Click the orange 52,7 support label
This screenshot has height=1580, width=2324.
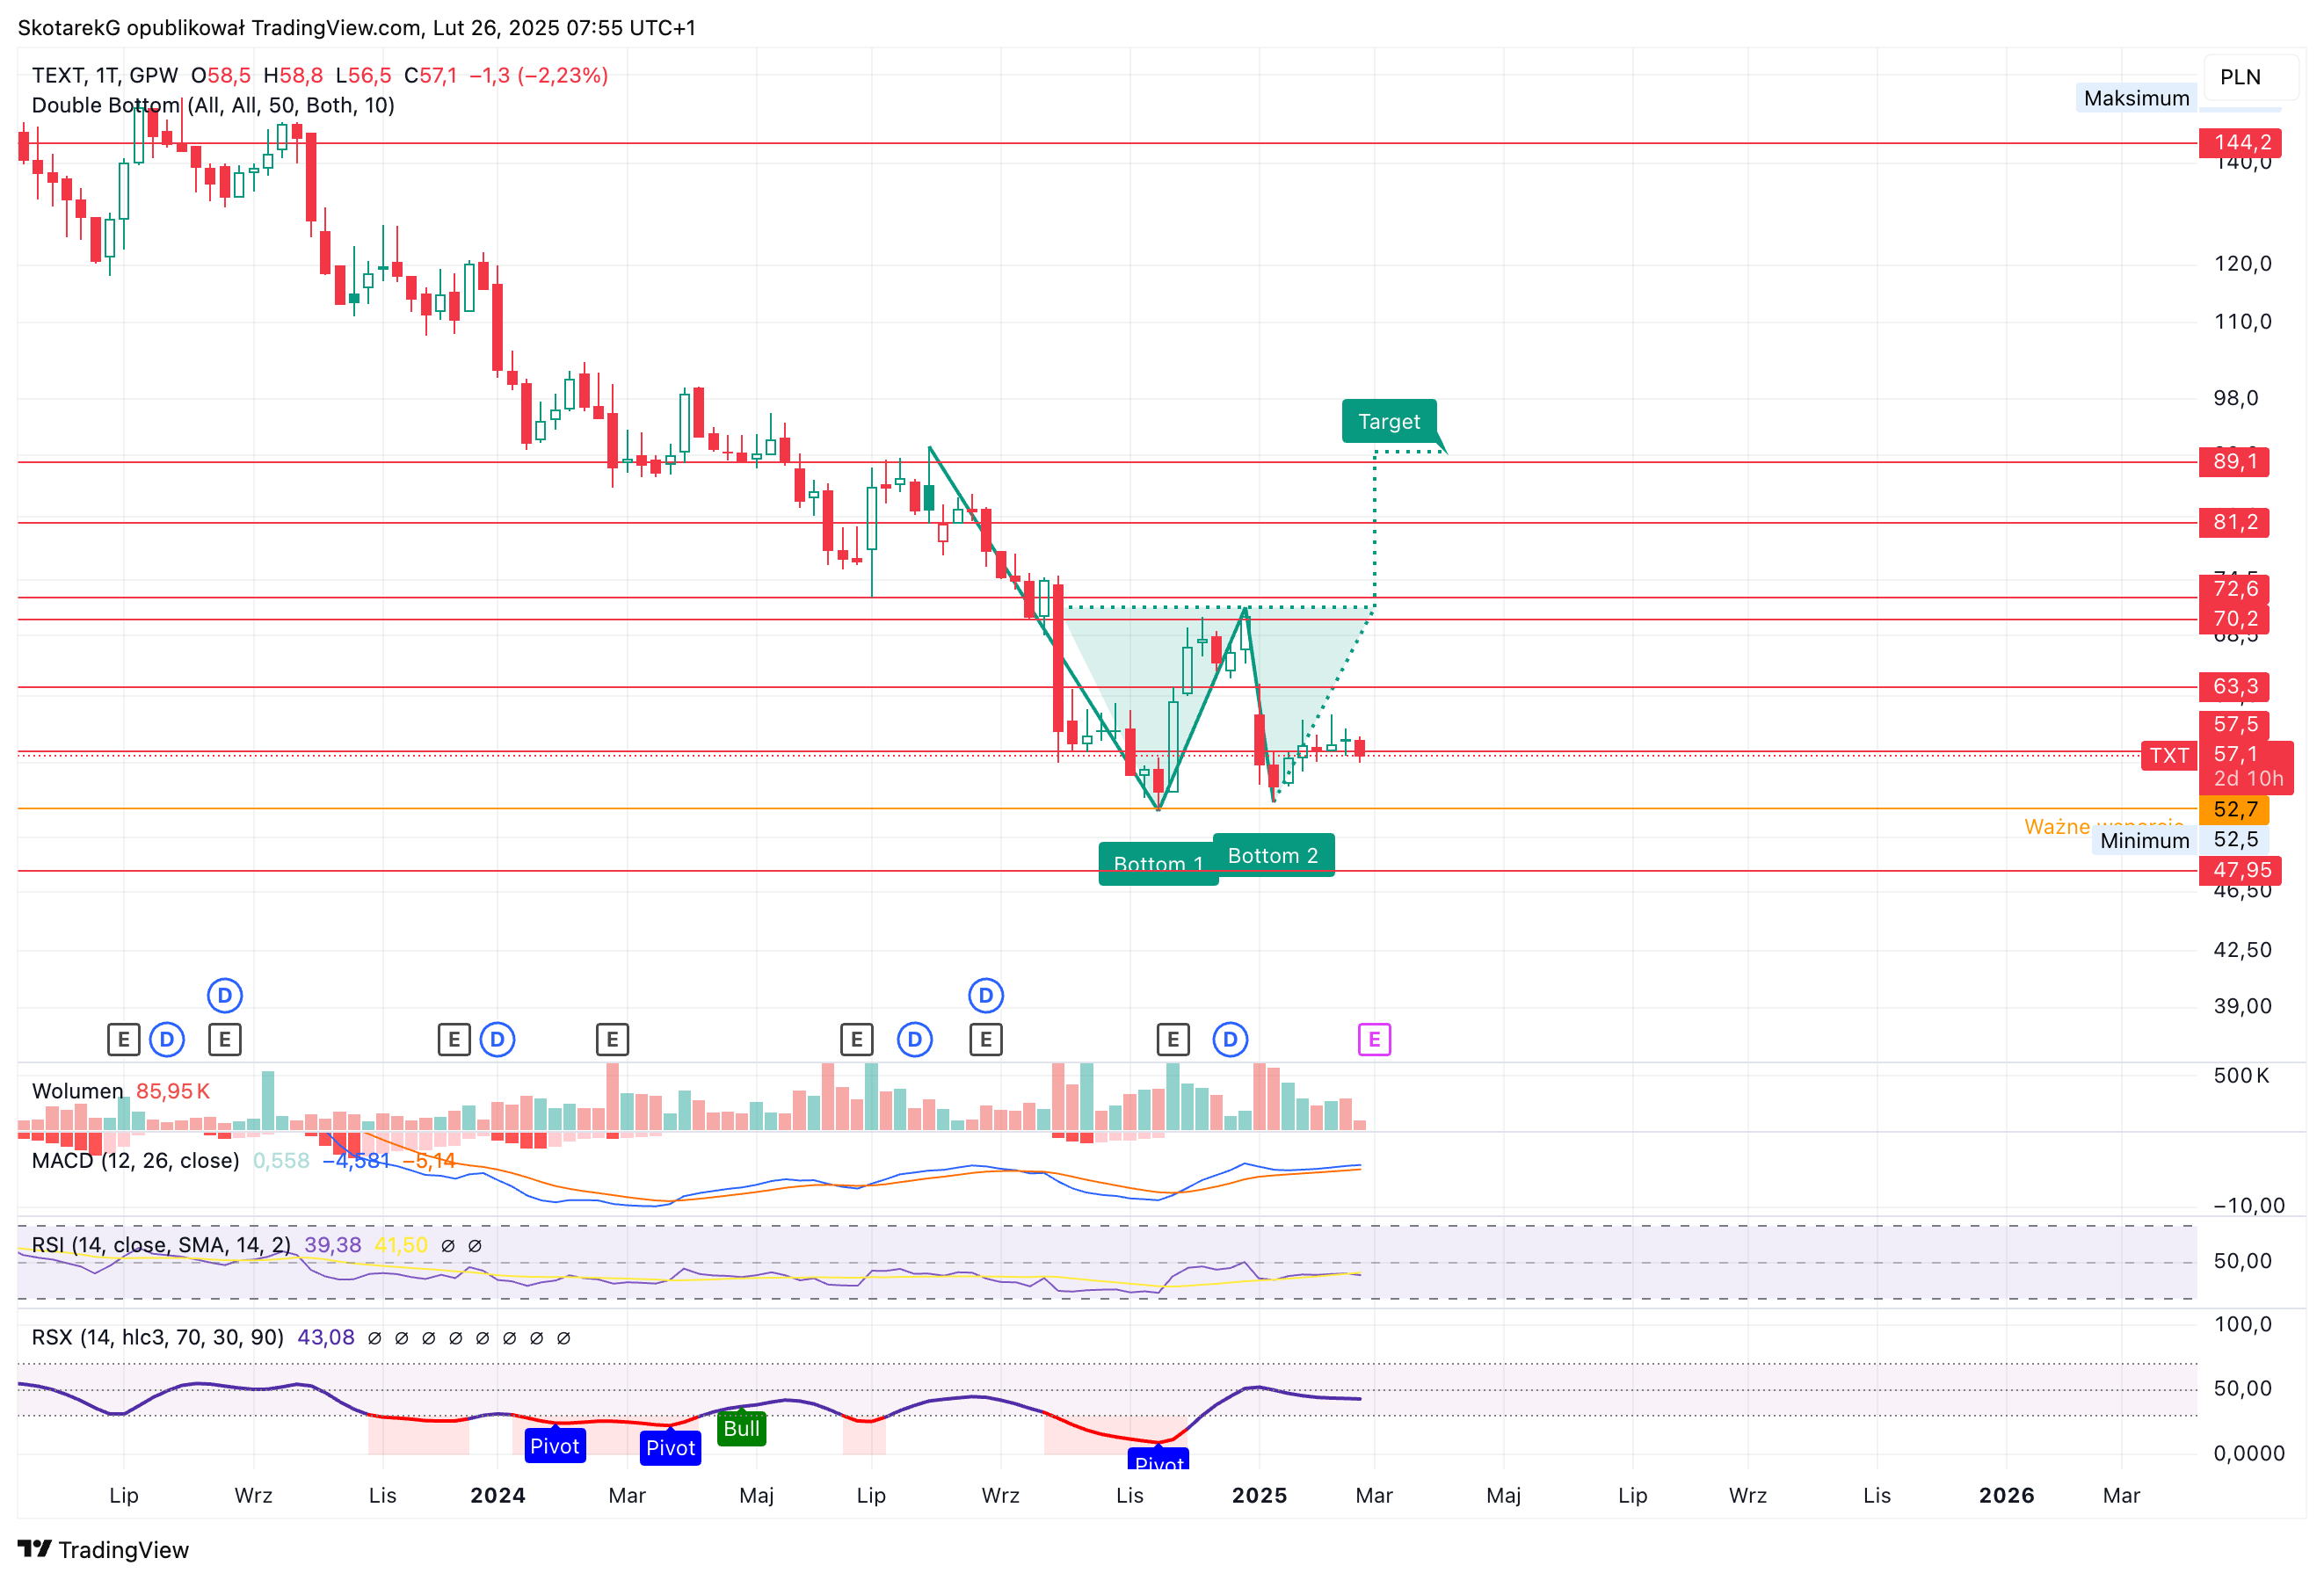(2234, 809)
